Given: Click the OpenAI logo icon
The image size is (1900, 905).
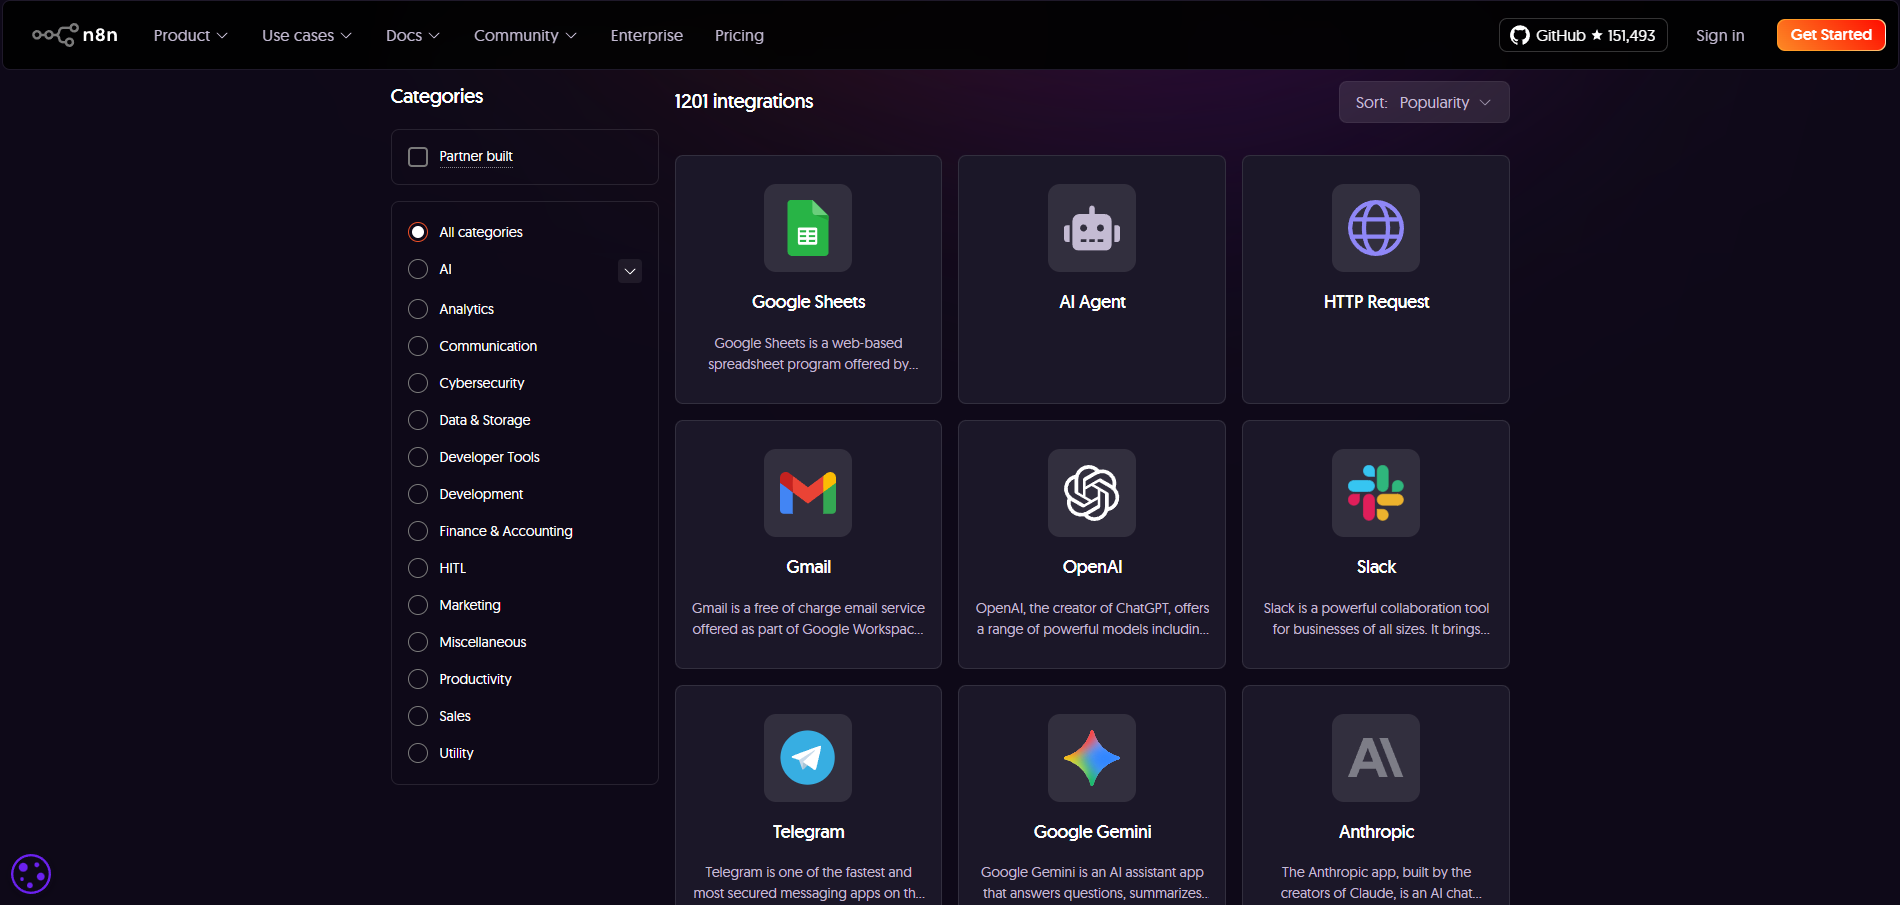Looking at the screenshot, I should tap(1091, 493).
